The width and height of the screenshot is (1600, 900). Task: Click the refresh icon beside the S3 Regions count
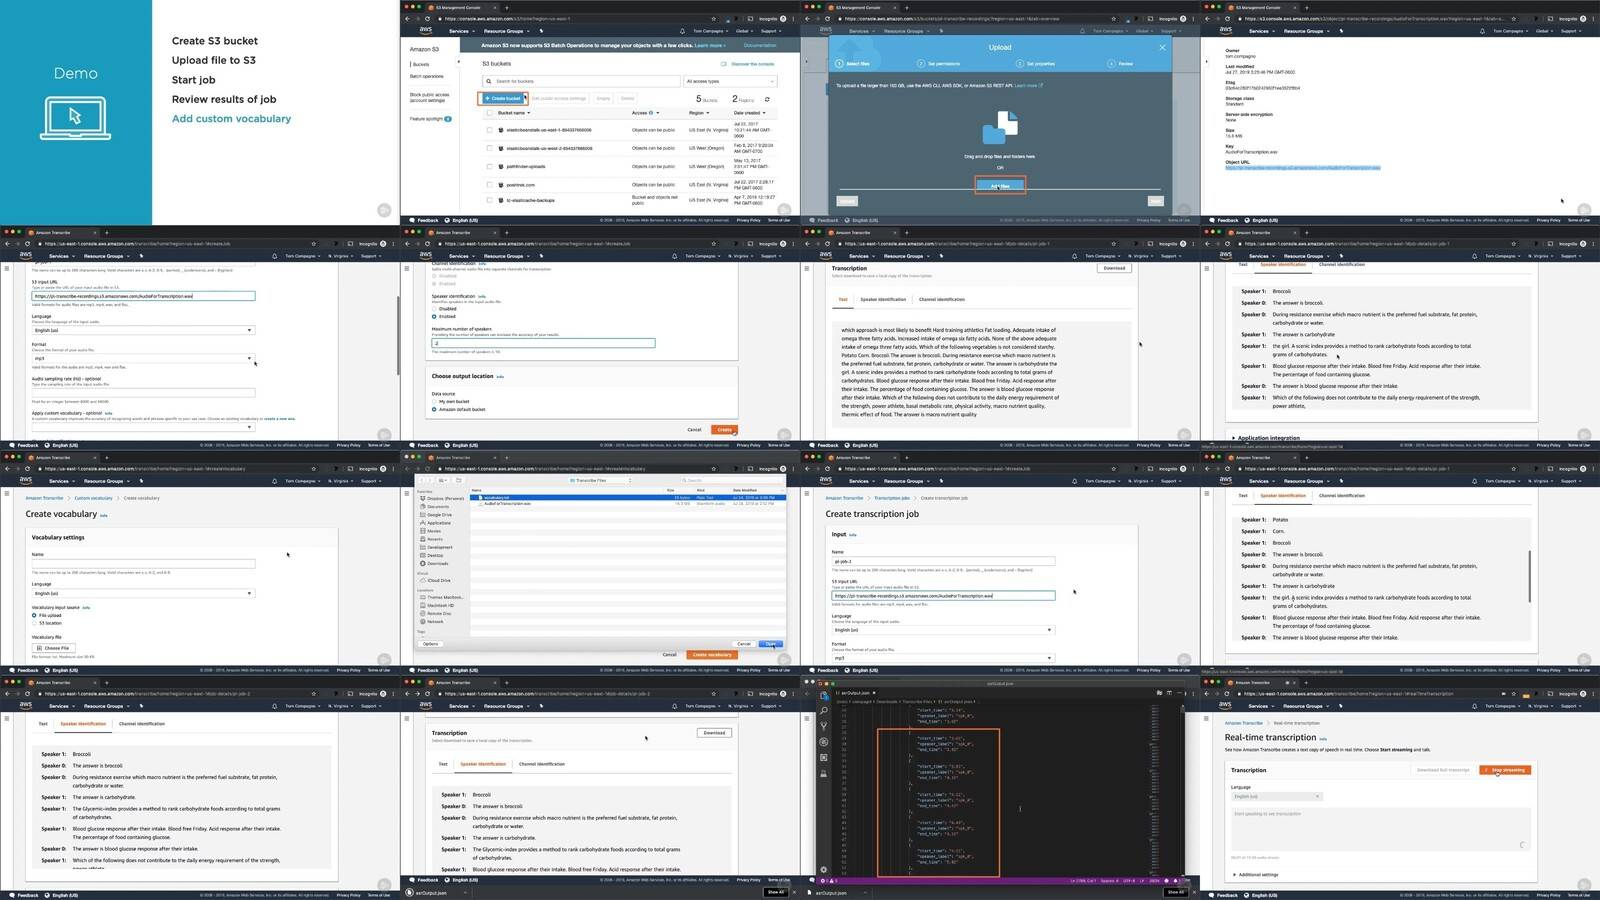(767, 99)
